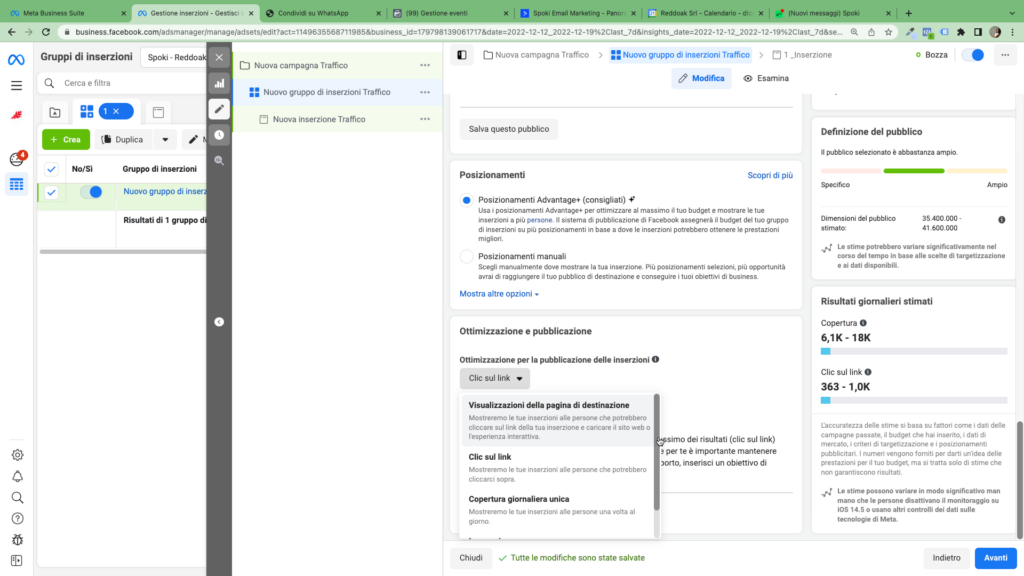Open the Duplica dropdown arrow
The width and height of the screenshot is (1024, 576).
tap(164, 140)
